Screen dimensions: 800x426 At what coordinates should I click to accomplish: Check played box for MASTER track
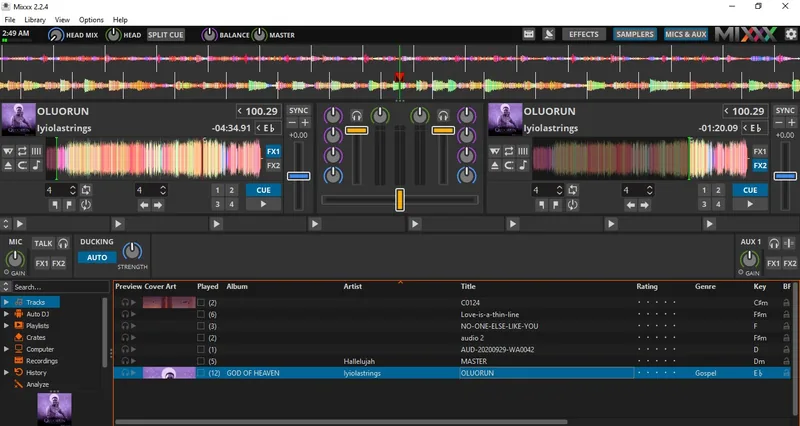coord(201,361)
